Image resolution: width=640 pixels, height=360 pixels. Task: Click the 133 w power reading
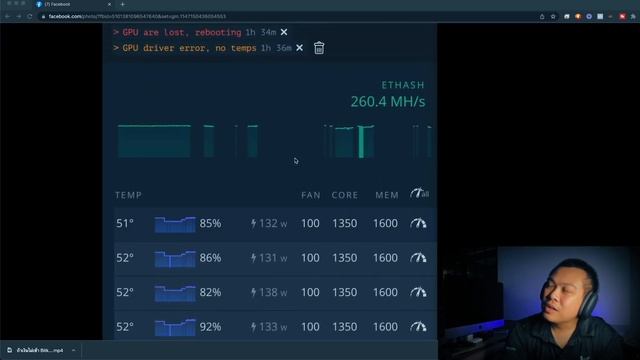269,327
